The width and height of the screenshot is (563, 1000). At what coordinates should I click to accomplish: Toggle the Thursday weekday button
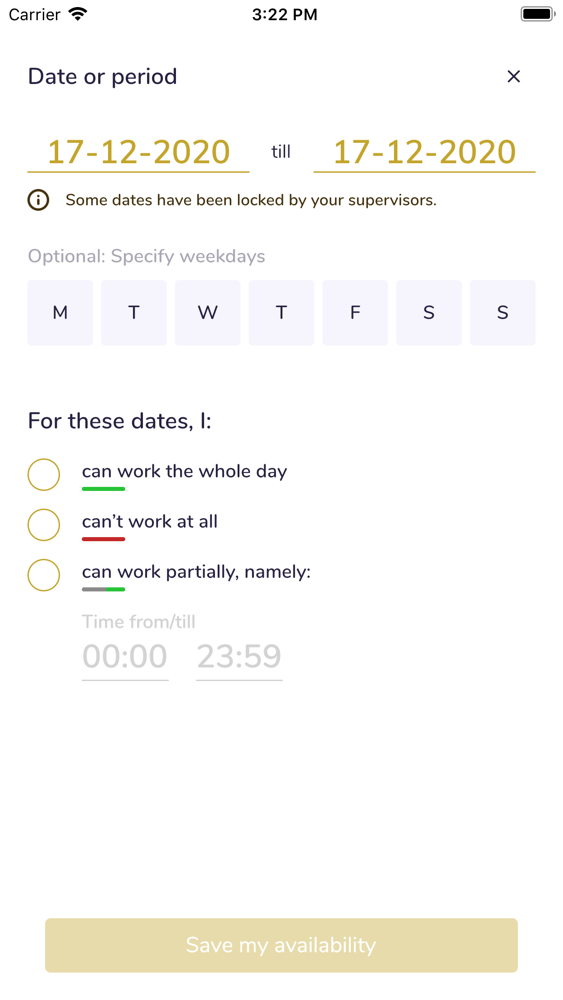click(281, 312)
